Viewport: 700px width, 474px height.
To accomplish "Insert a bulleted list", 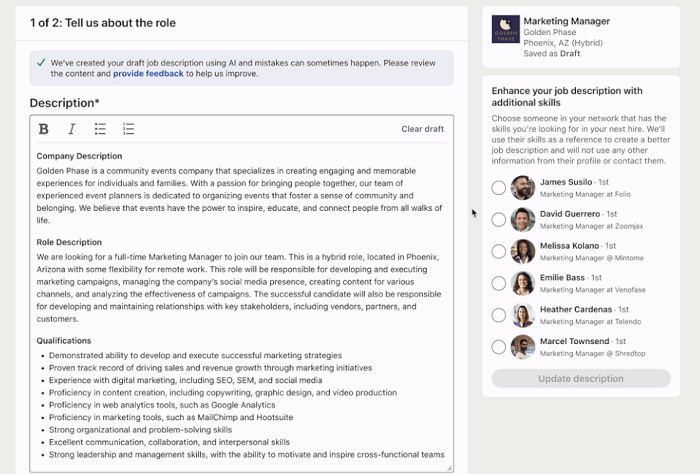I will click(x=100, y=129).
